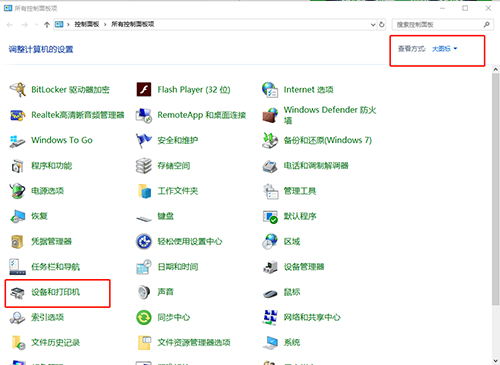
Task: Open the 恢复 recovery icon
Action: coord(18,216)
